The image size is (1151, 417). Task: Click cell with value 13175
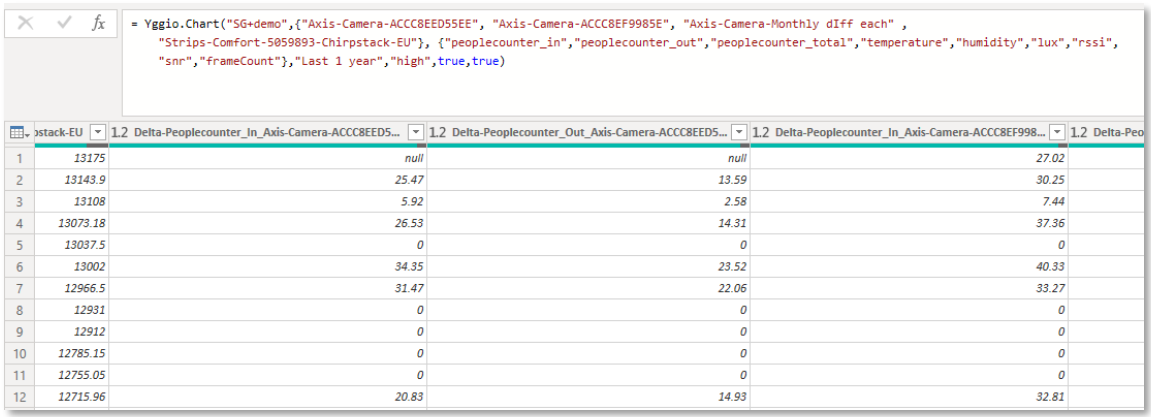pyautogui.click(x=72, y=157)
